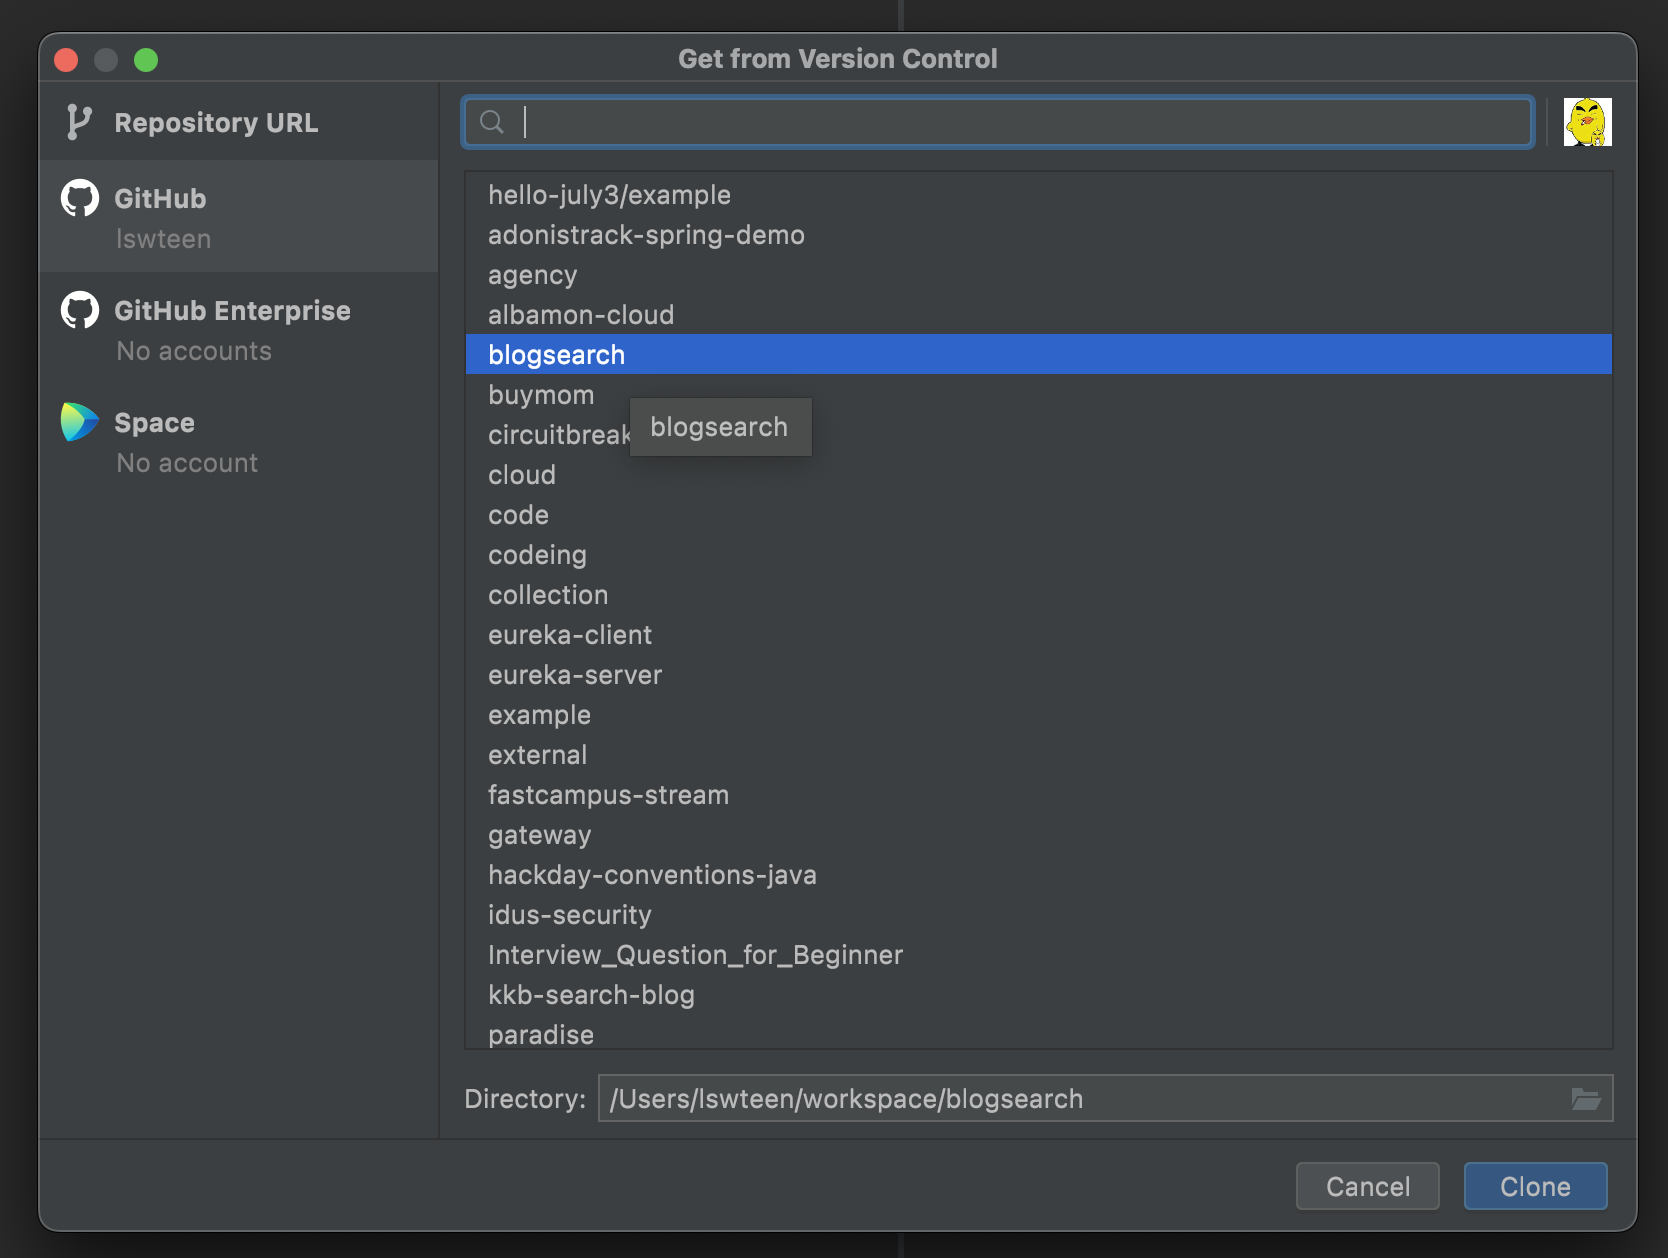The width and height of the screenshot is (1668, 1258).
Task: Click the Clone button
Action: point(1535,1186)
